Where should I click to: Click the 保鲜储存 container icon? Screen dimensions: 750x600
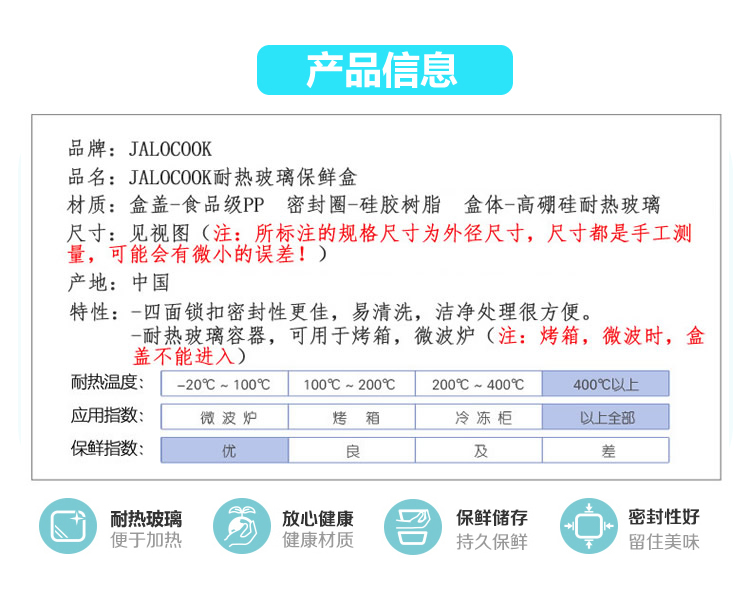pos(413,526)
